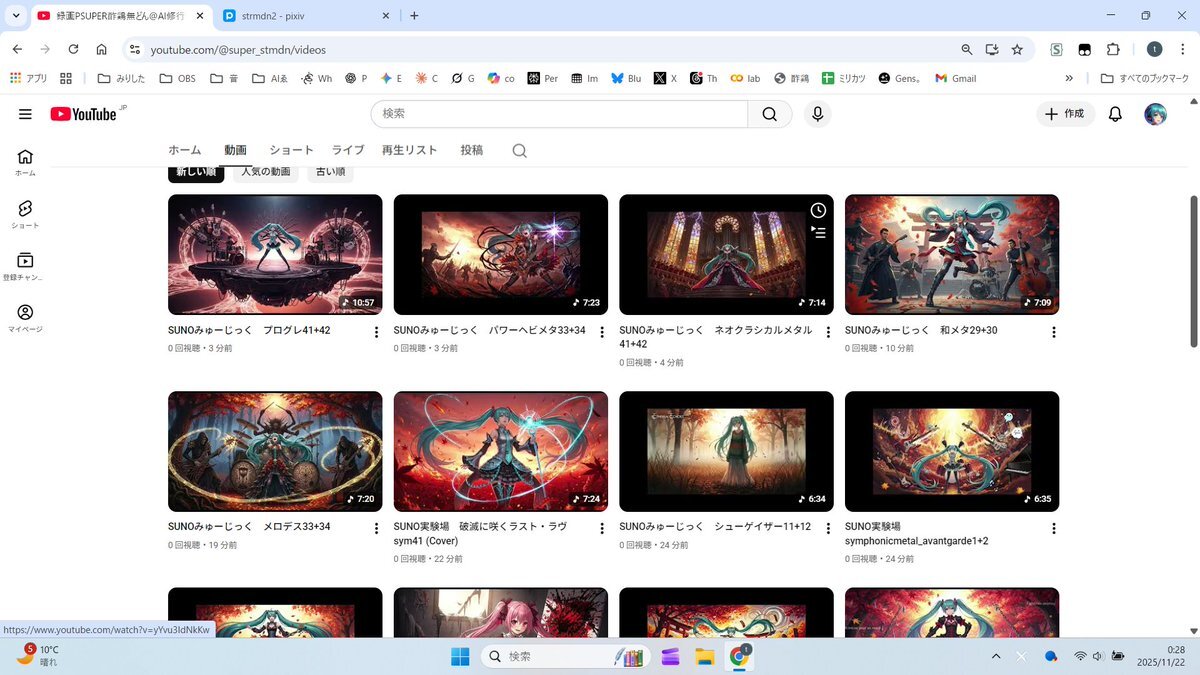The image size is (1200, 675).
Task: Click the magnifier search button beside search box
Action: (769, 114)
